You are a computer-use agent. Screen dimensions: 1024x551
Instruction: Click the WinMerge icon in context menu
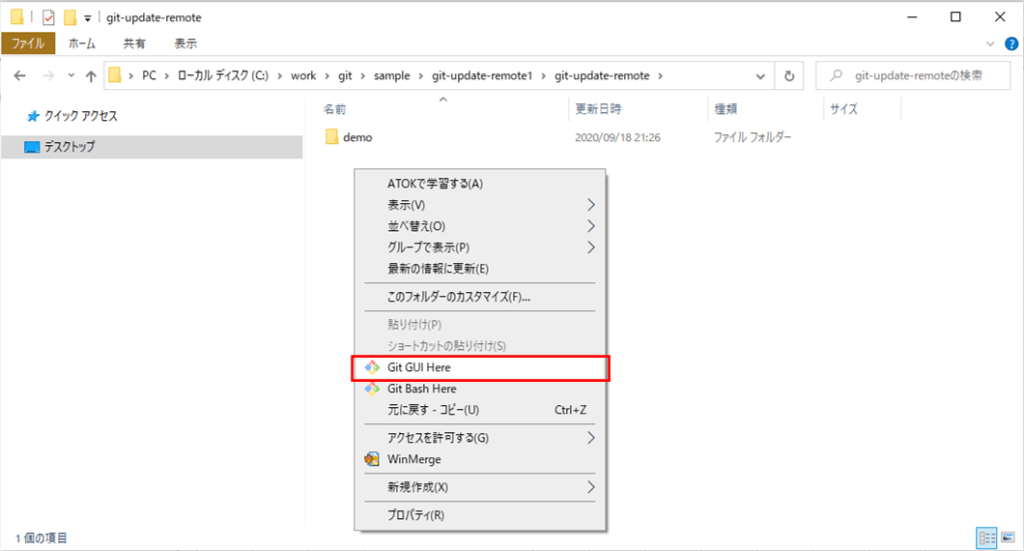[x=372, y=459]
